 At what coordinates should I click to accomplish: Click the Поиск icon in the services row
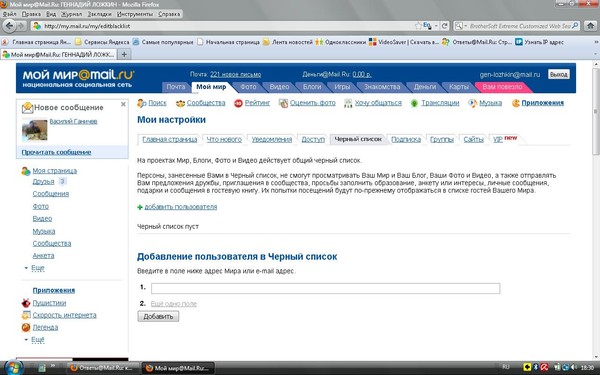(142, 103)
